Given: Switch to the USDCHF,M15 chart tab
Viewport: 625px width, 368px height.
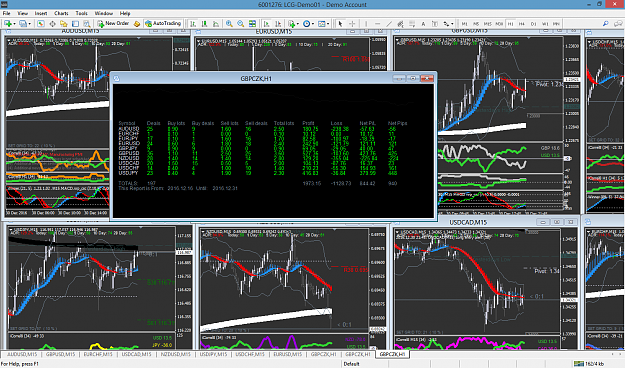Looking at the screenshot, I should coord(250,354).
